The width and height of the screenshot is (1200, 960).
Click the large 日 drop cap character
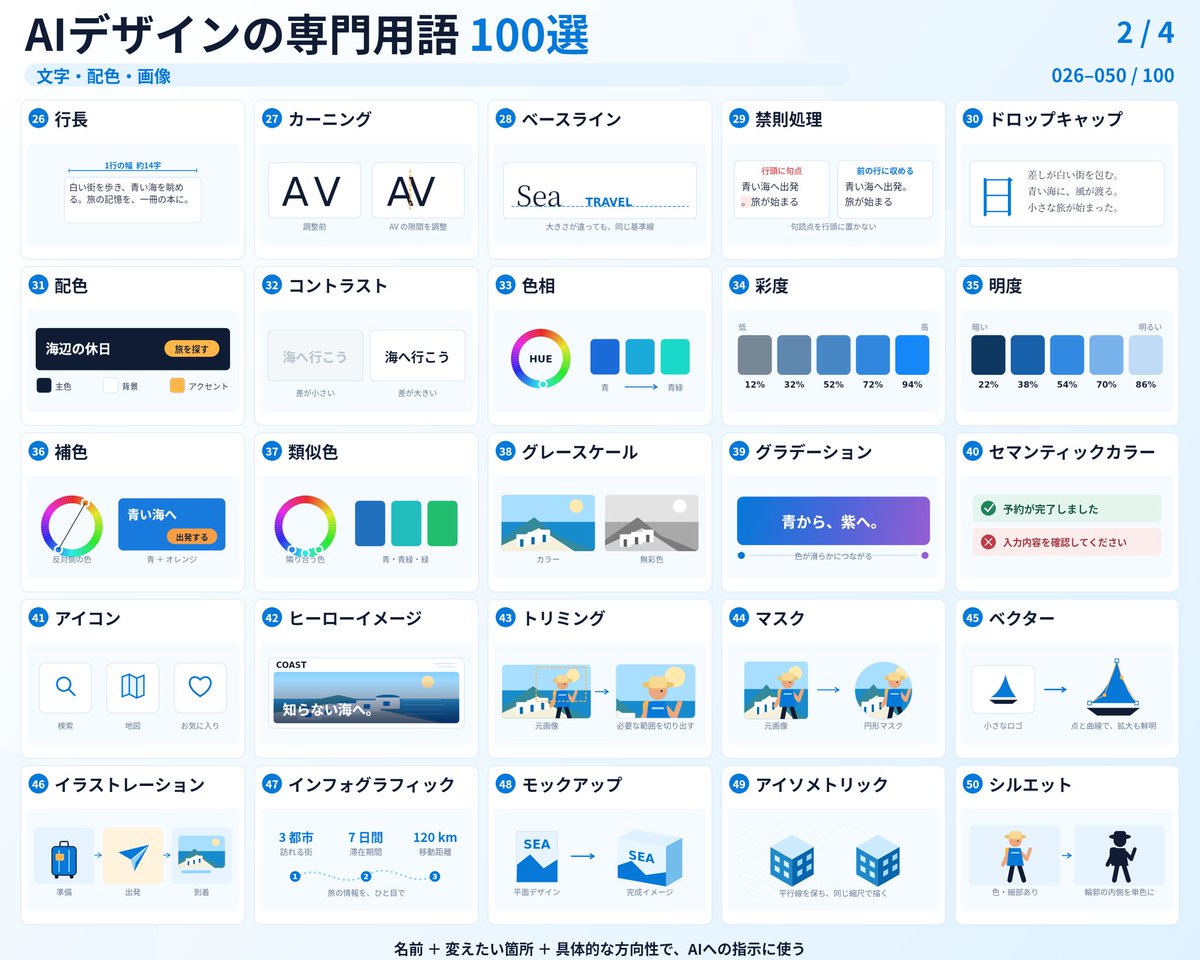(x=997, y=195)
